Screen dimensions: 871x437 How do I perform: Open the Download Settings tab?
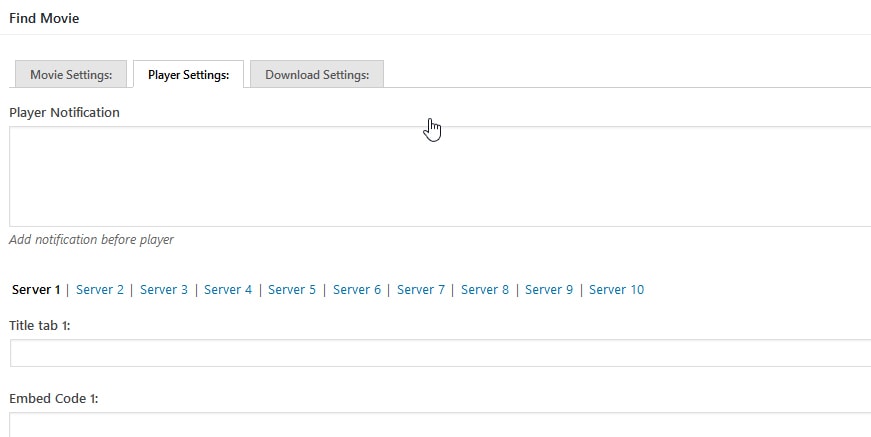point(316,75)
